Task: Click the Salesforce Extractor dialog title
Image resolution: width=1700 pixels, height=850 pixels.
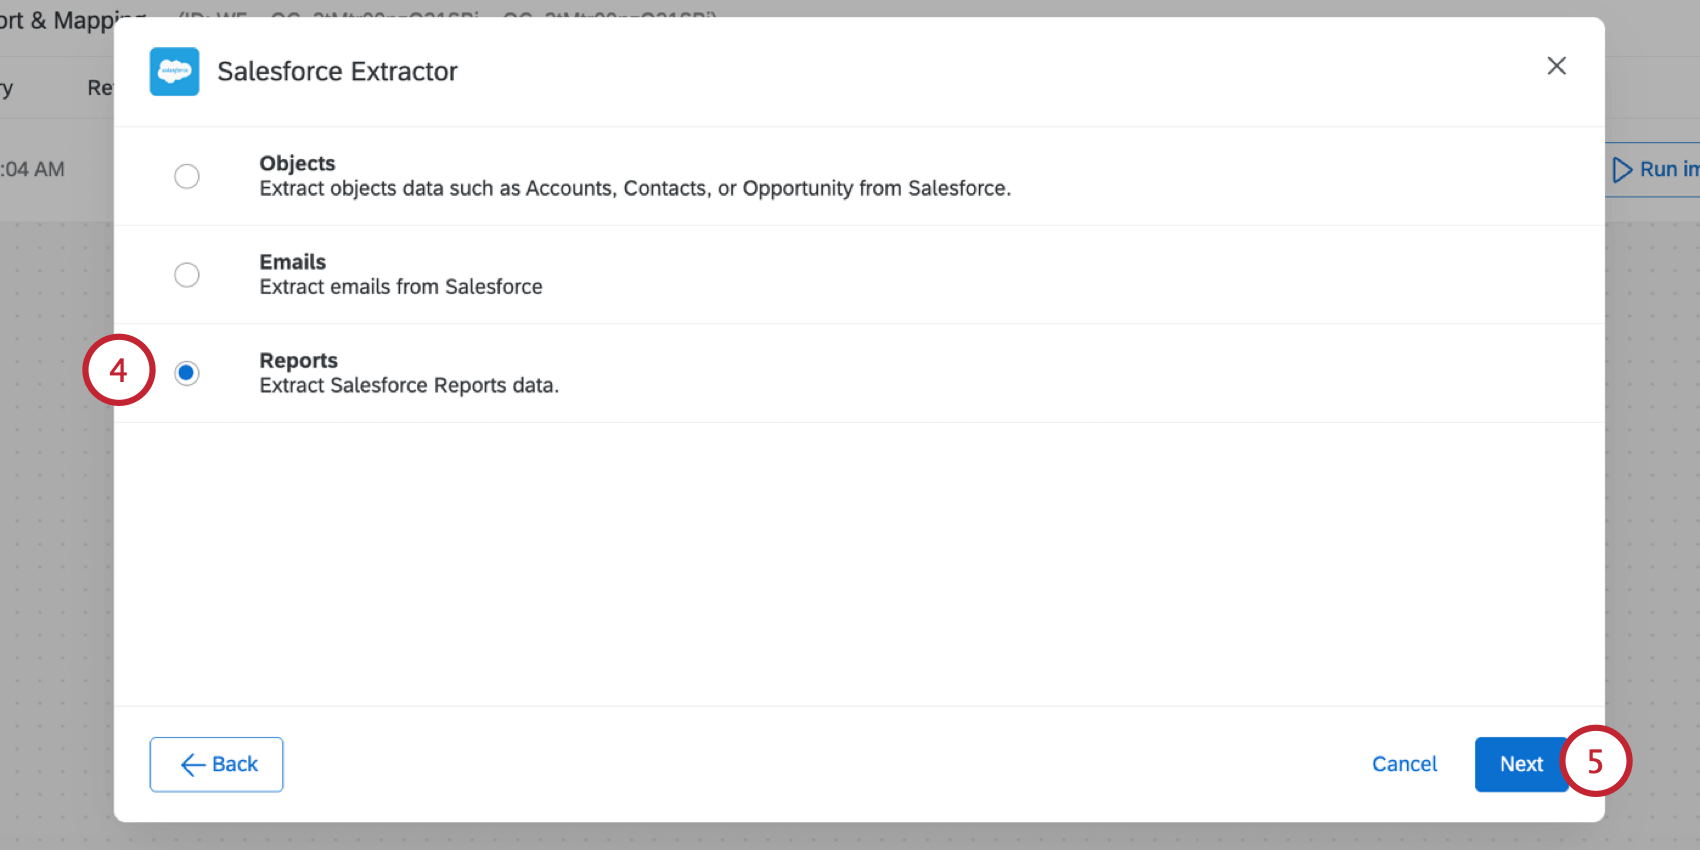Action: [337, 71]
